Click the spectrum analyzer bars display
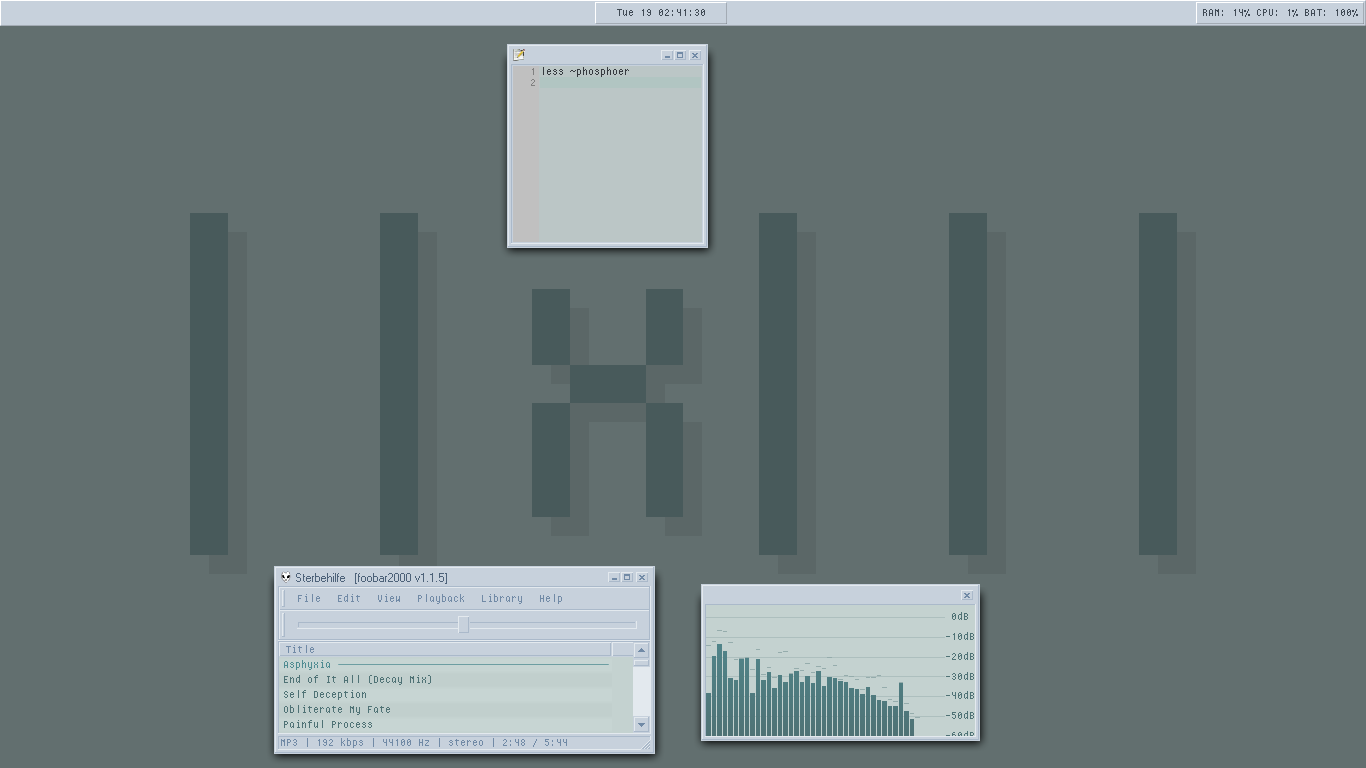1366x768 pixels. 825,671
